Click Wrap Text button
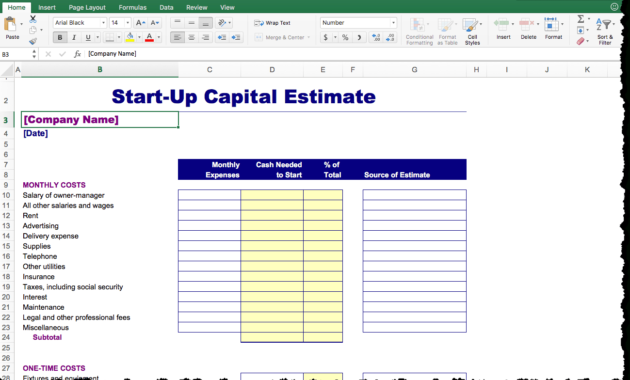The width and height of the screenshot is (630, 380). click(x=272, y=23)
